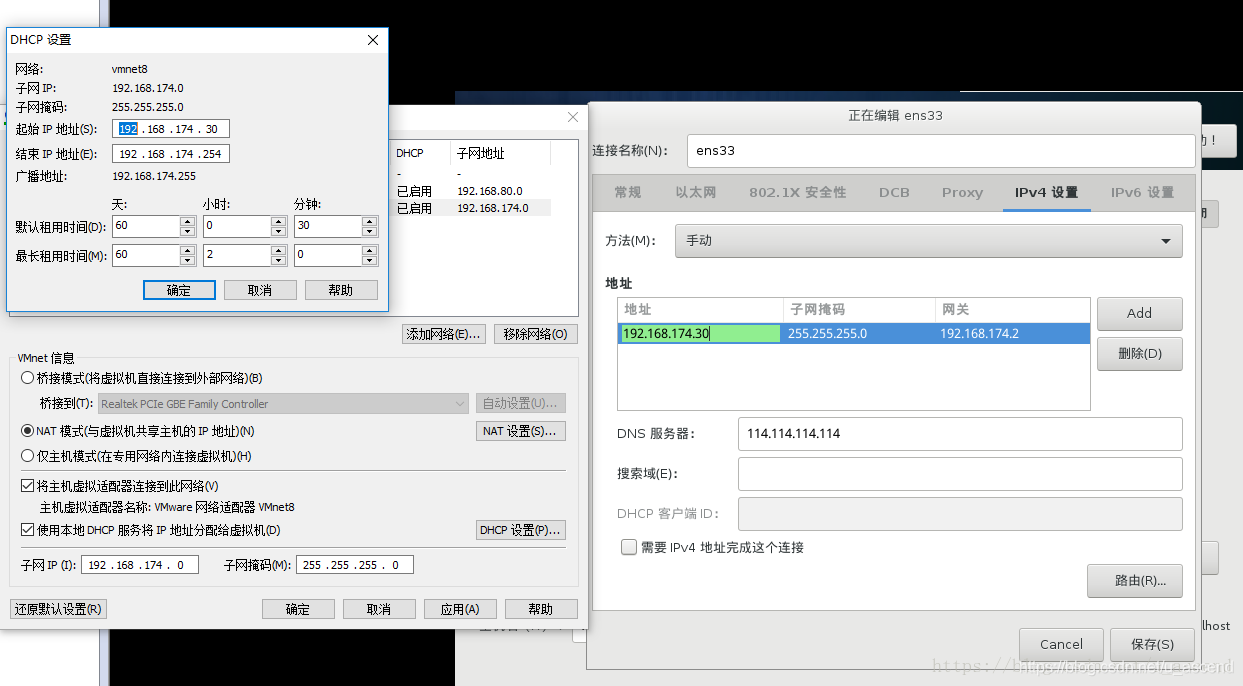The height and width of the screenshot is (686, 1243).
Task: Select the 192.168.174.0 subnet row
Action: pyautogui.click(x=471, y=208)
